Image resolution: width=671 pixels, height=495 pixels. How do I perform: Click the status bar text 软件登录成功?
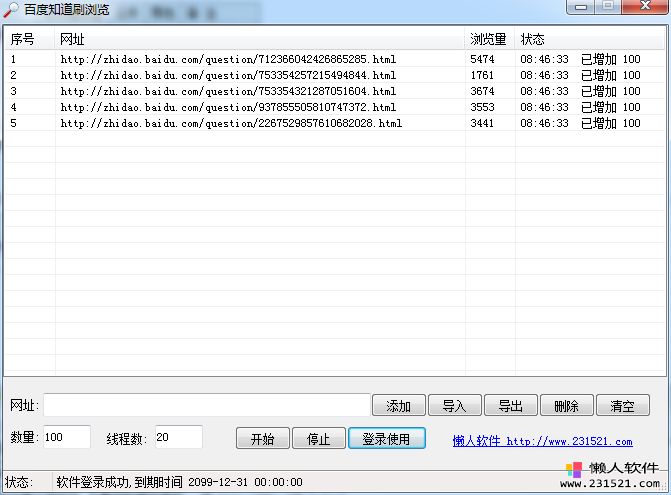coord(93,482)
